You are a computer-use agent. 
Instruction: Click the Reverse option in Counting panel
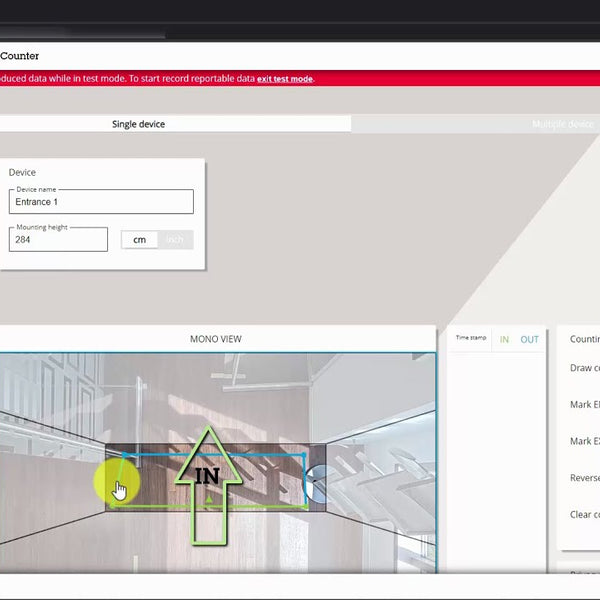point(584,478)
